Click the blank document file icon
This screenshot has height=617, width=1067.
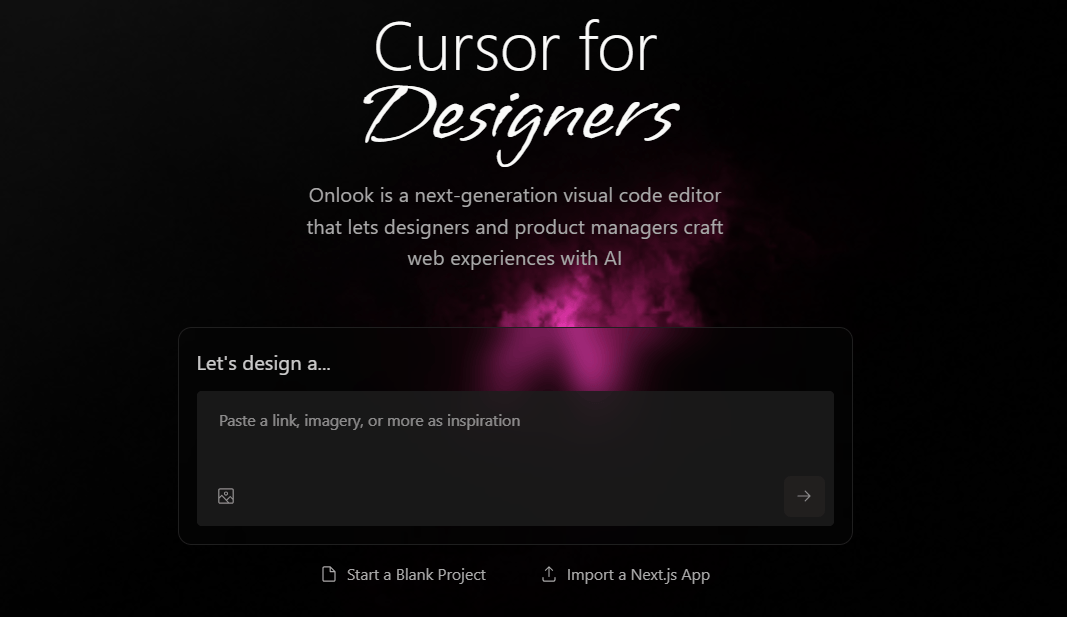329,575
